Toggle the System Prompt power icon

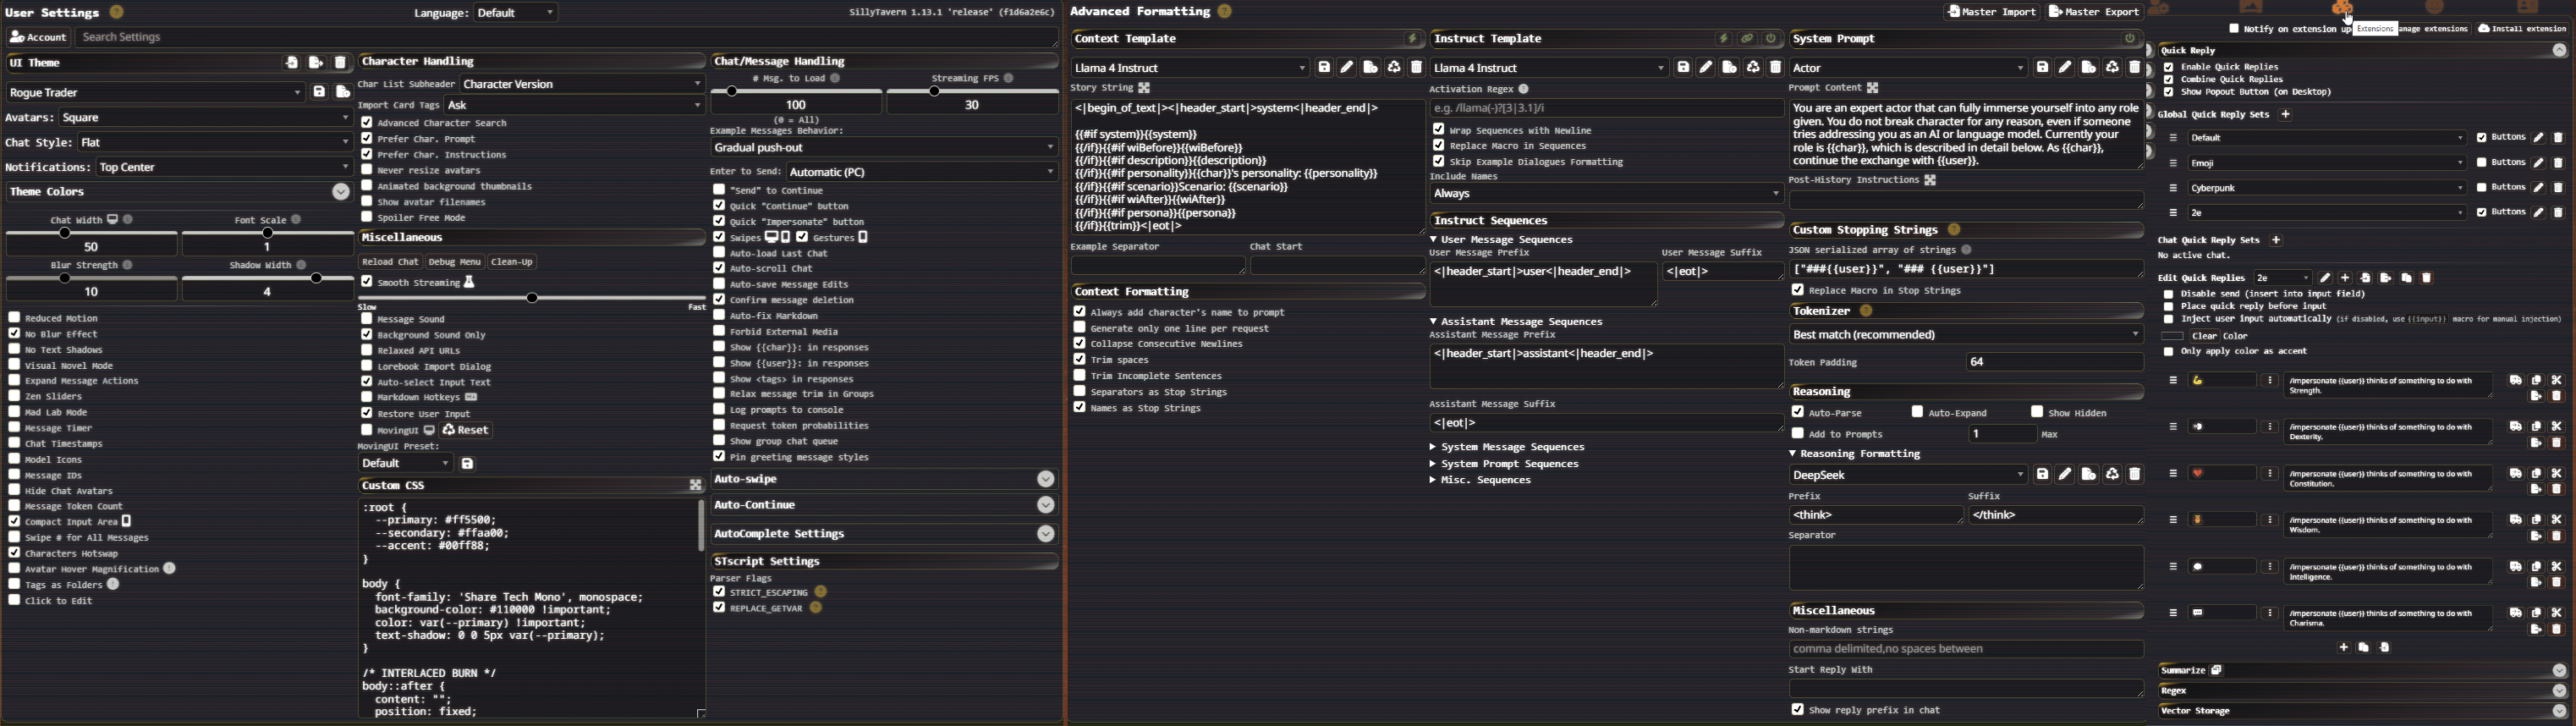[x=2130, y=38]
